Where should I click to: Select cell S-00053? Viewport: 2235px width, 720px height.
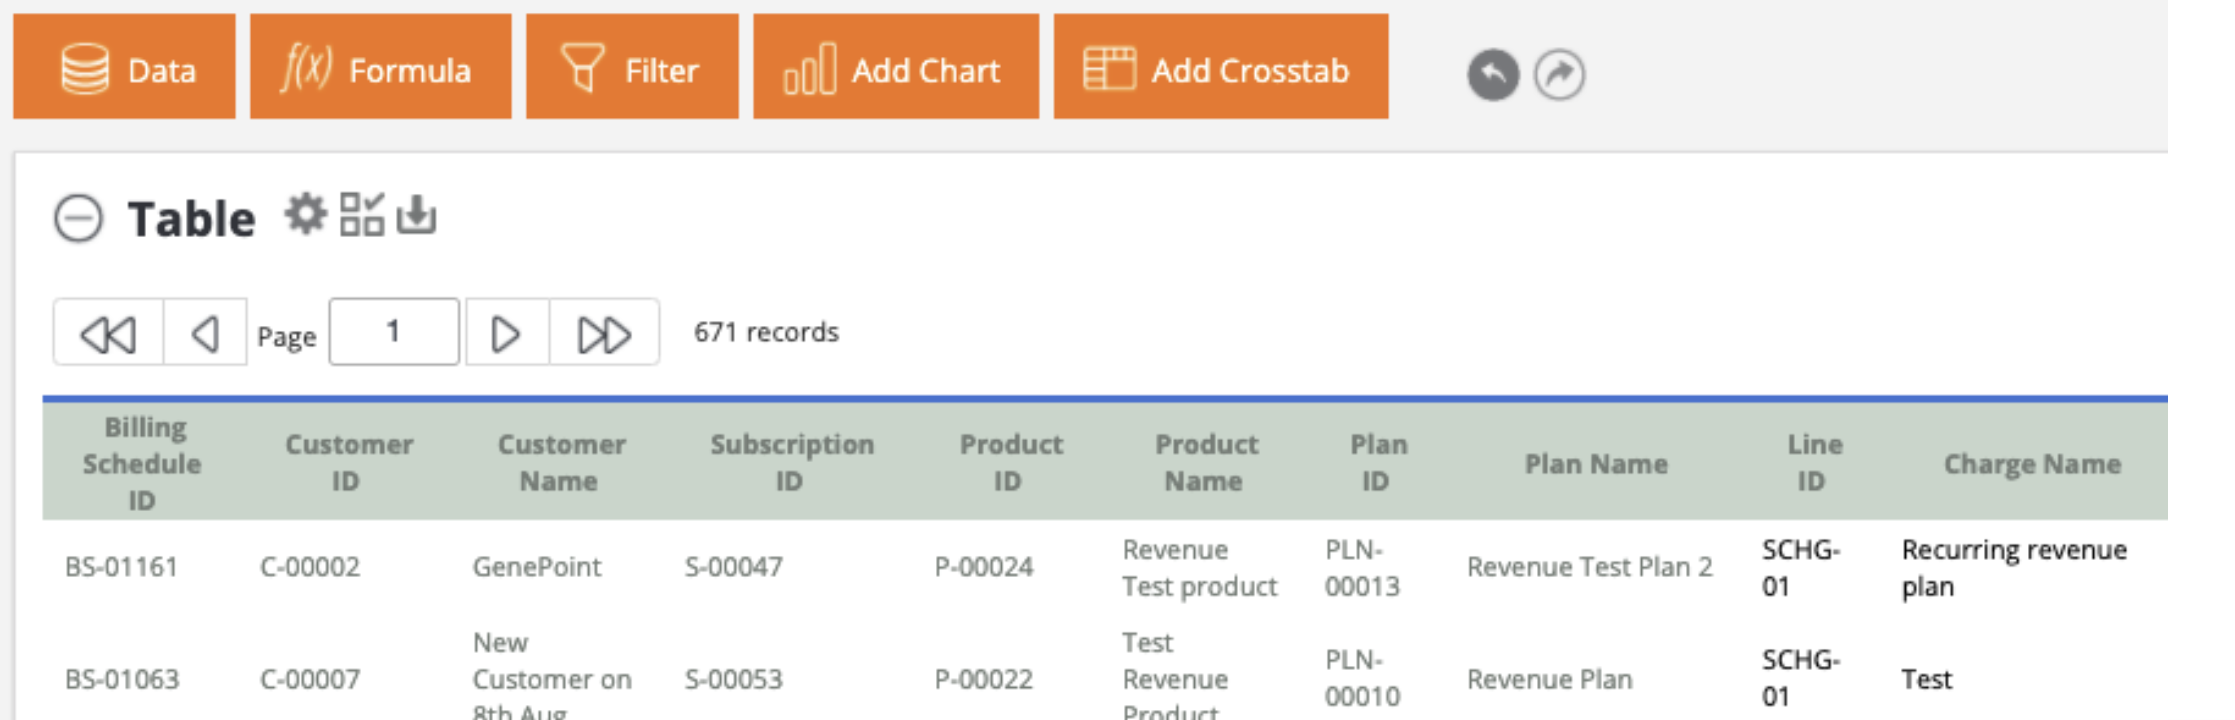coord(733,679)
